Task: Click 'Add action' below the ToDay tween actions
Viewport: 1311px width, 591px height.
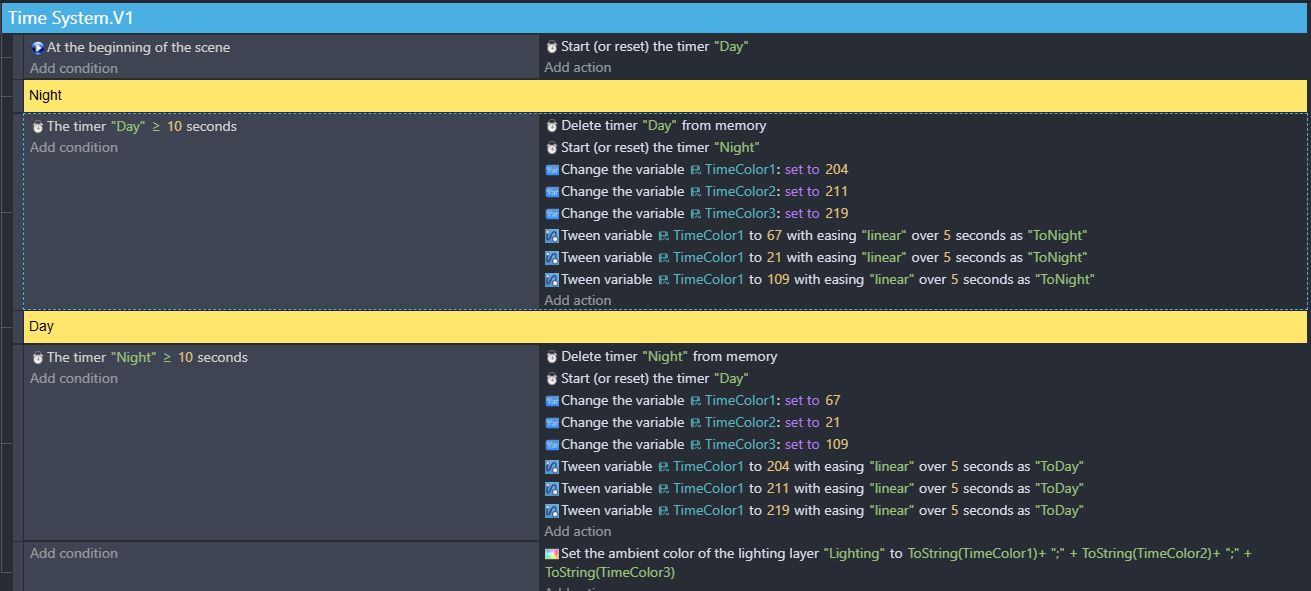Action: pyautogui.click(x=578, y=531)
